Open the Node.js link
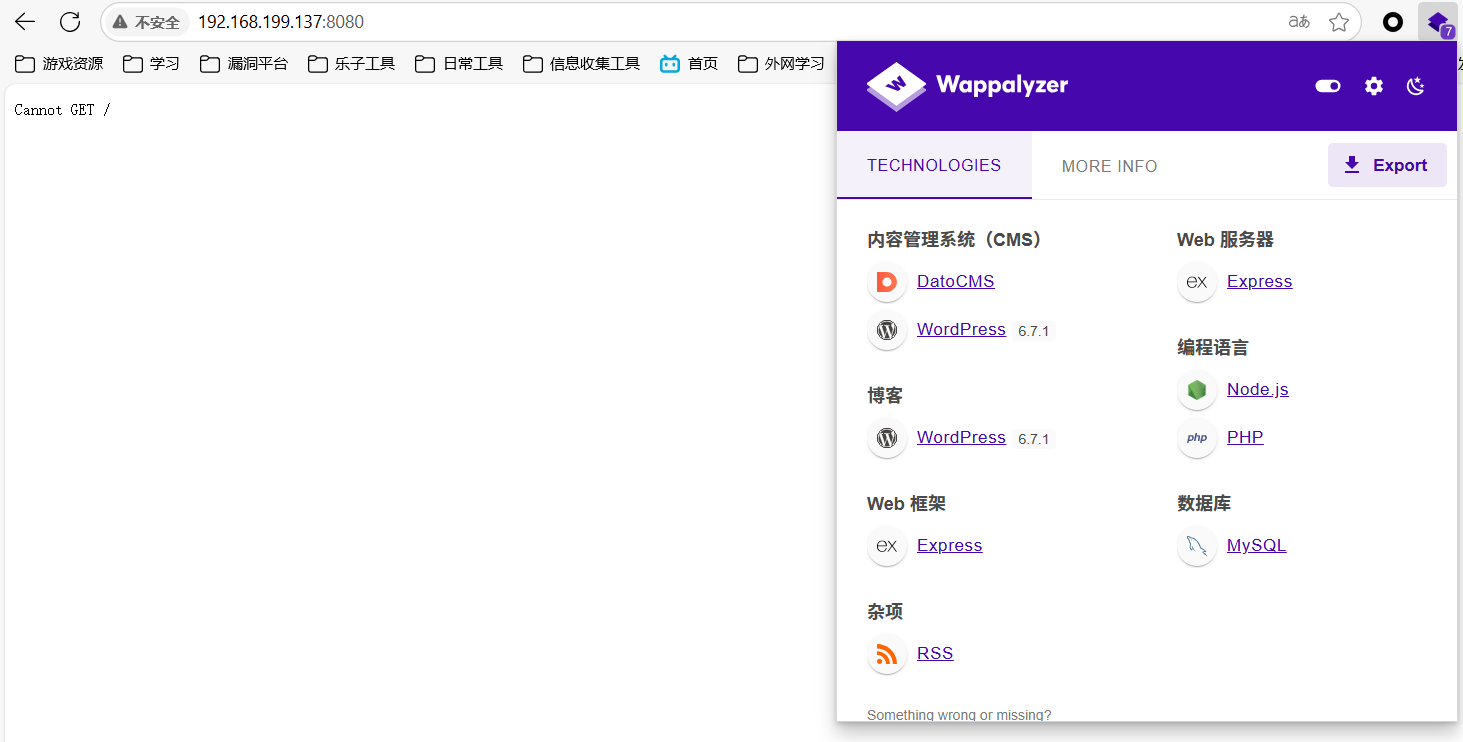This screenshot has width=1463, height=742. [x=1258, y=390]
